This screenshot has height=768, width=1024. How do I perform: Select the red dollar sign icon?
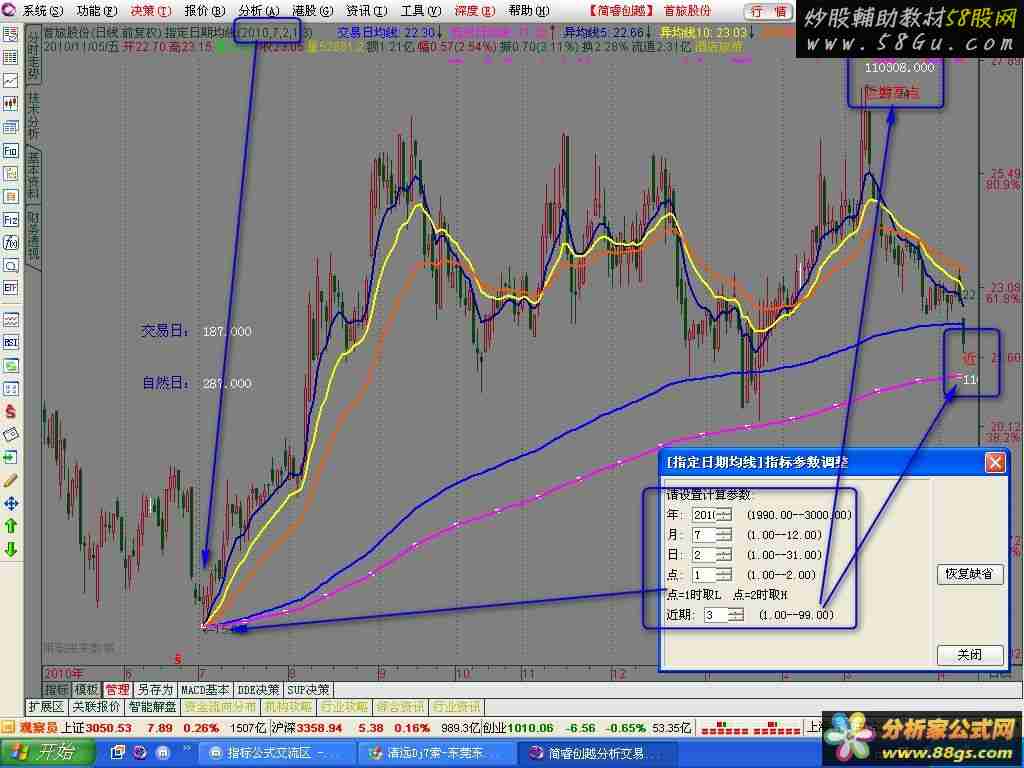click(10, 411)
